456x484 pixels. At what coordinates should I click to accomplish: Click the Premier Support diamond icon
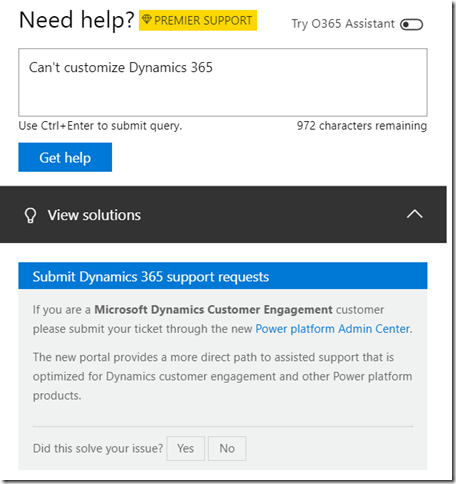coord(147,19)
